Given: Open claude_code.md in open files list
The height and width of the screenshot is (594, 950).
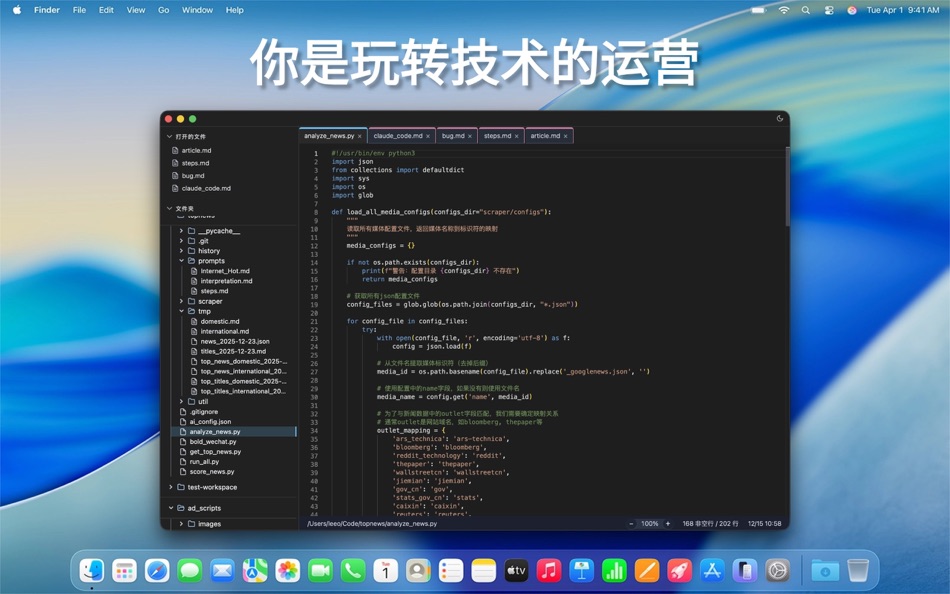Looking at the screenshot, I should point(206,189).
